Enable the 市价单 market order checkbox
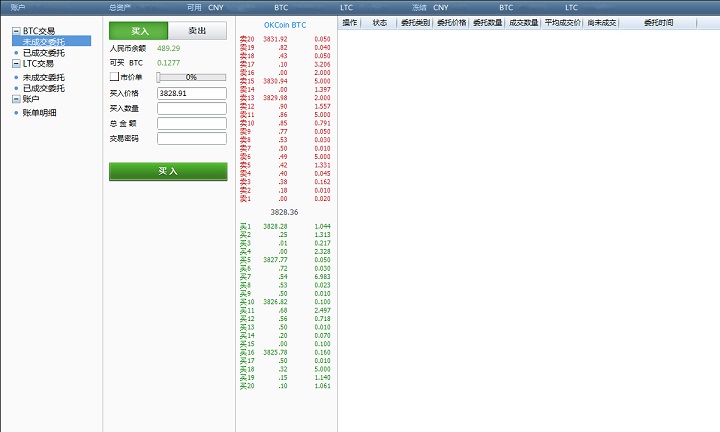The width and height of the screenshot is (720, 432). point(114,77)
